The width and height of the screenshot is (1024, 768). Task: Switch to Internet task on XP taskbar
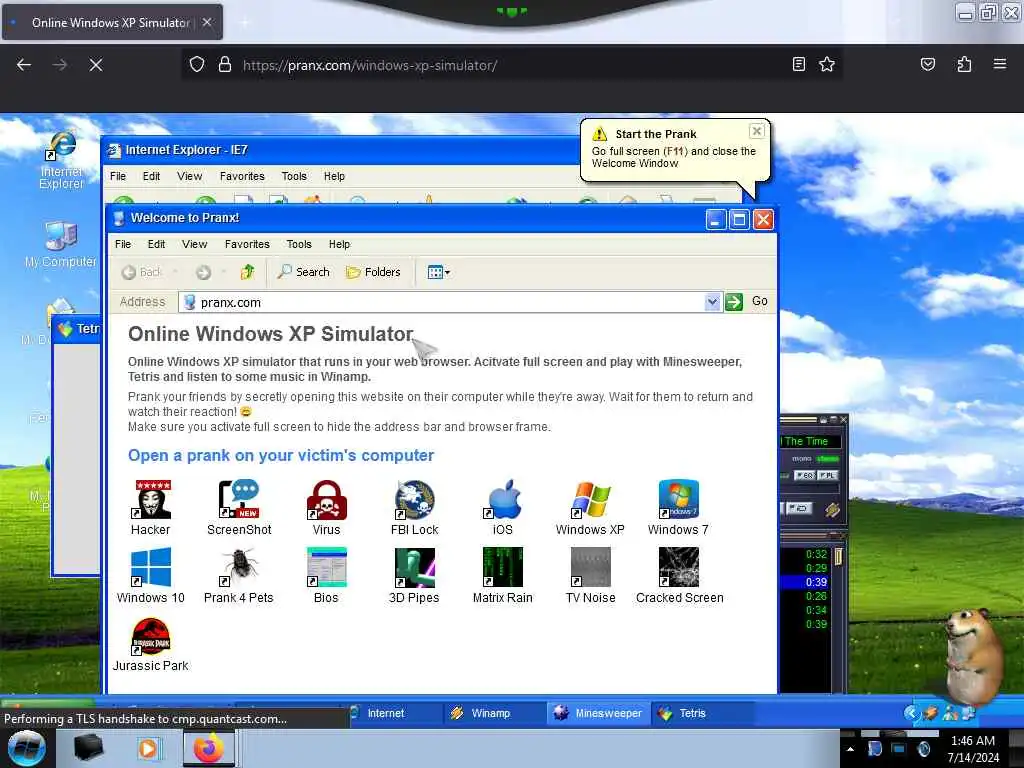coord(394,713)
